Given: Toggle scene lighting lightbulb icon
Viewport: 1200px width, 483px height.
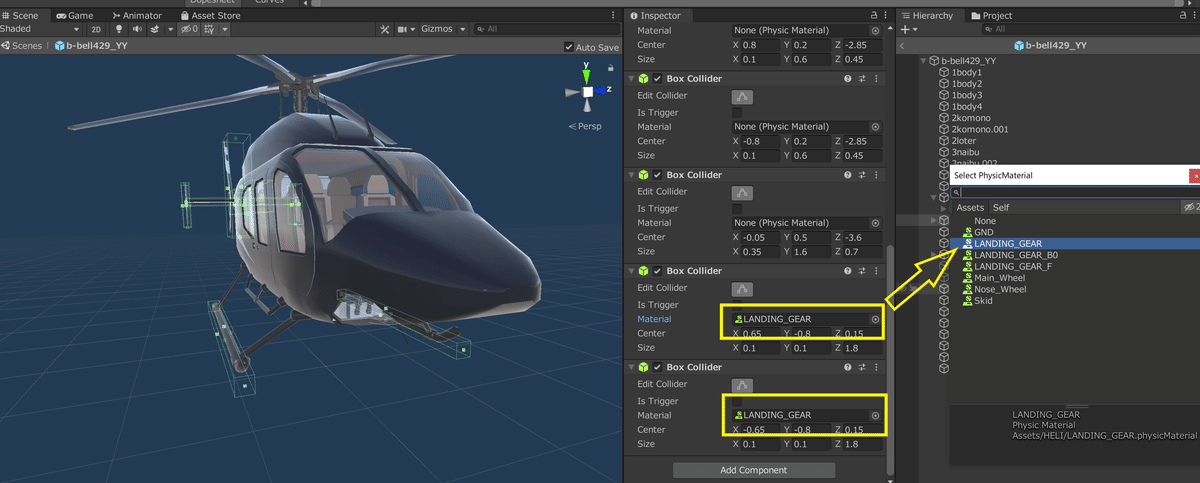Looking at the screenshot, I should [x=119, y=29].
